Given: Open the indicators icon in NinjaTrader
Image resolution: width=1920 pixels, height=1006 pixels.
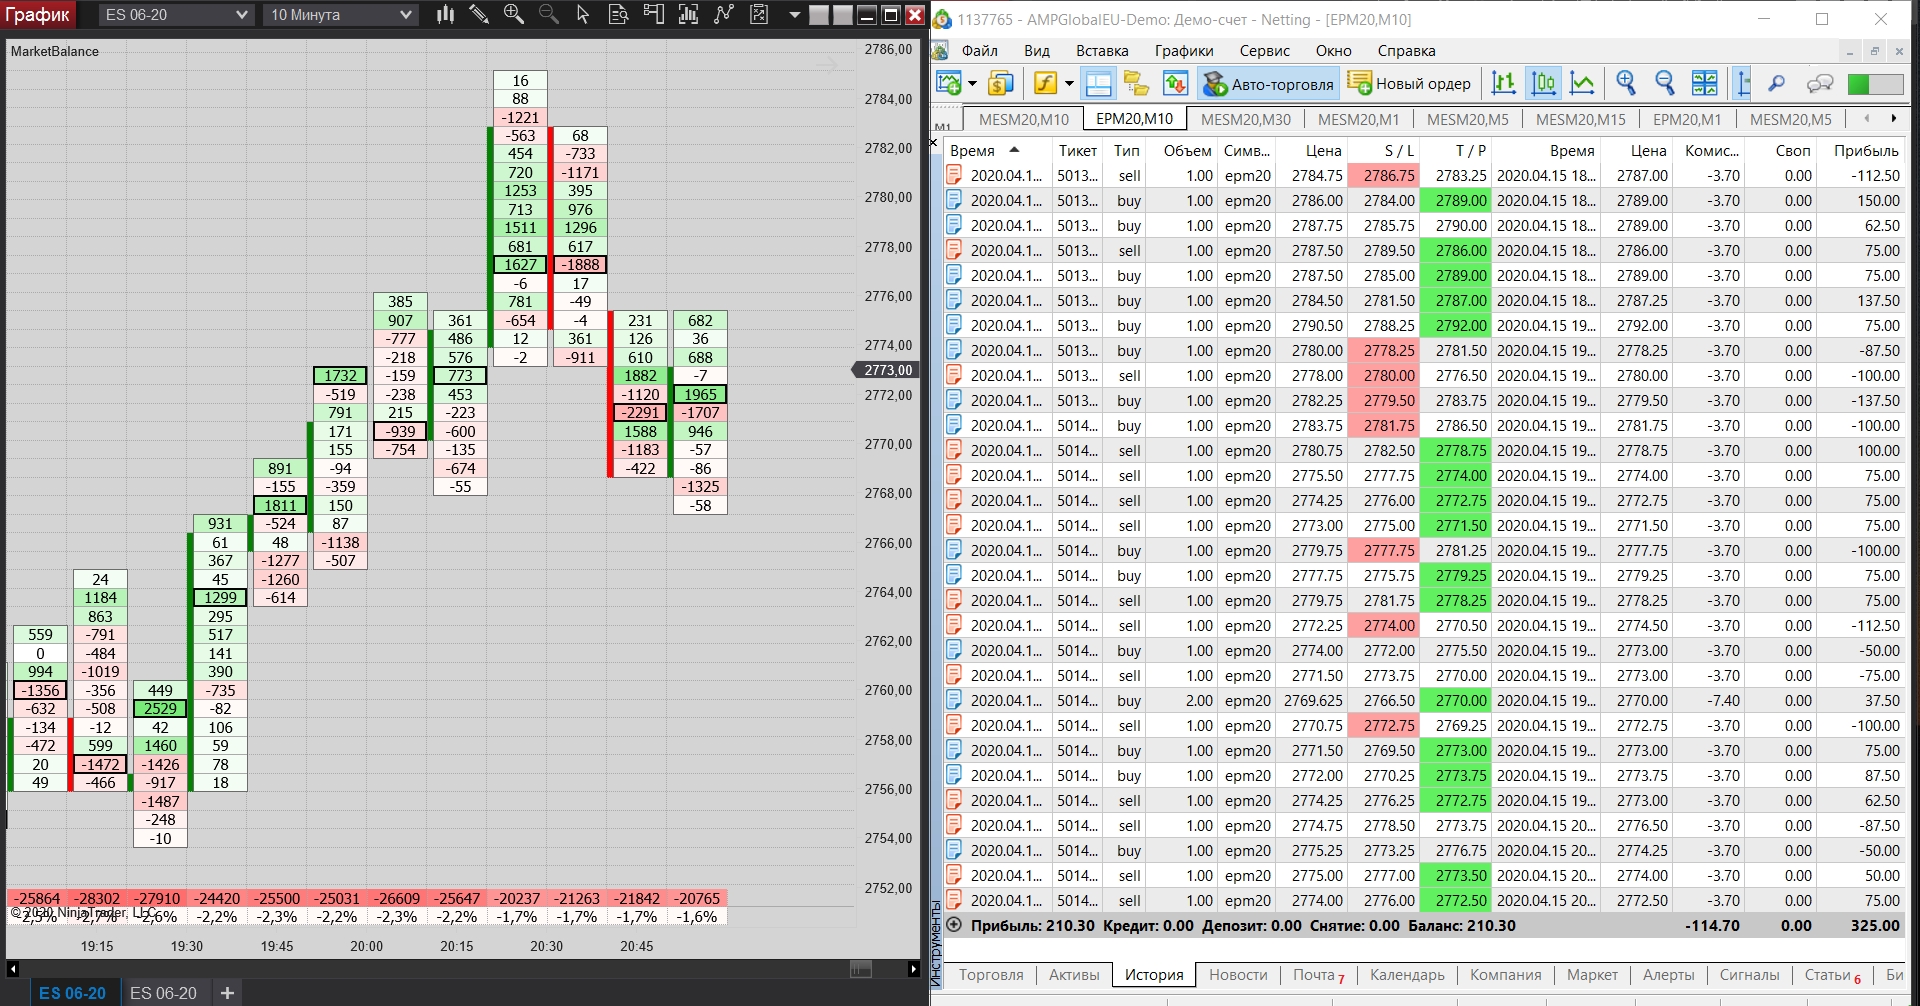Looking at the screenshot, I should pyautogui.click(x=688, y=15).
